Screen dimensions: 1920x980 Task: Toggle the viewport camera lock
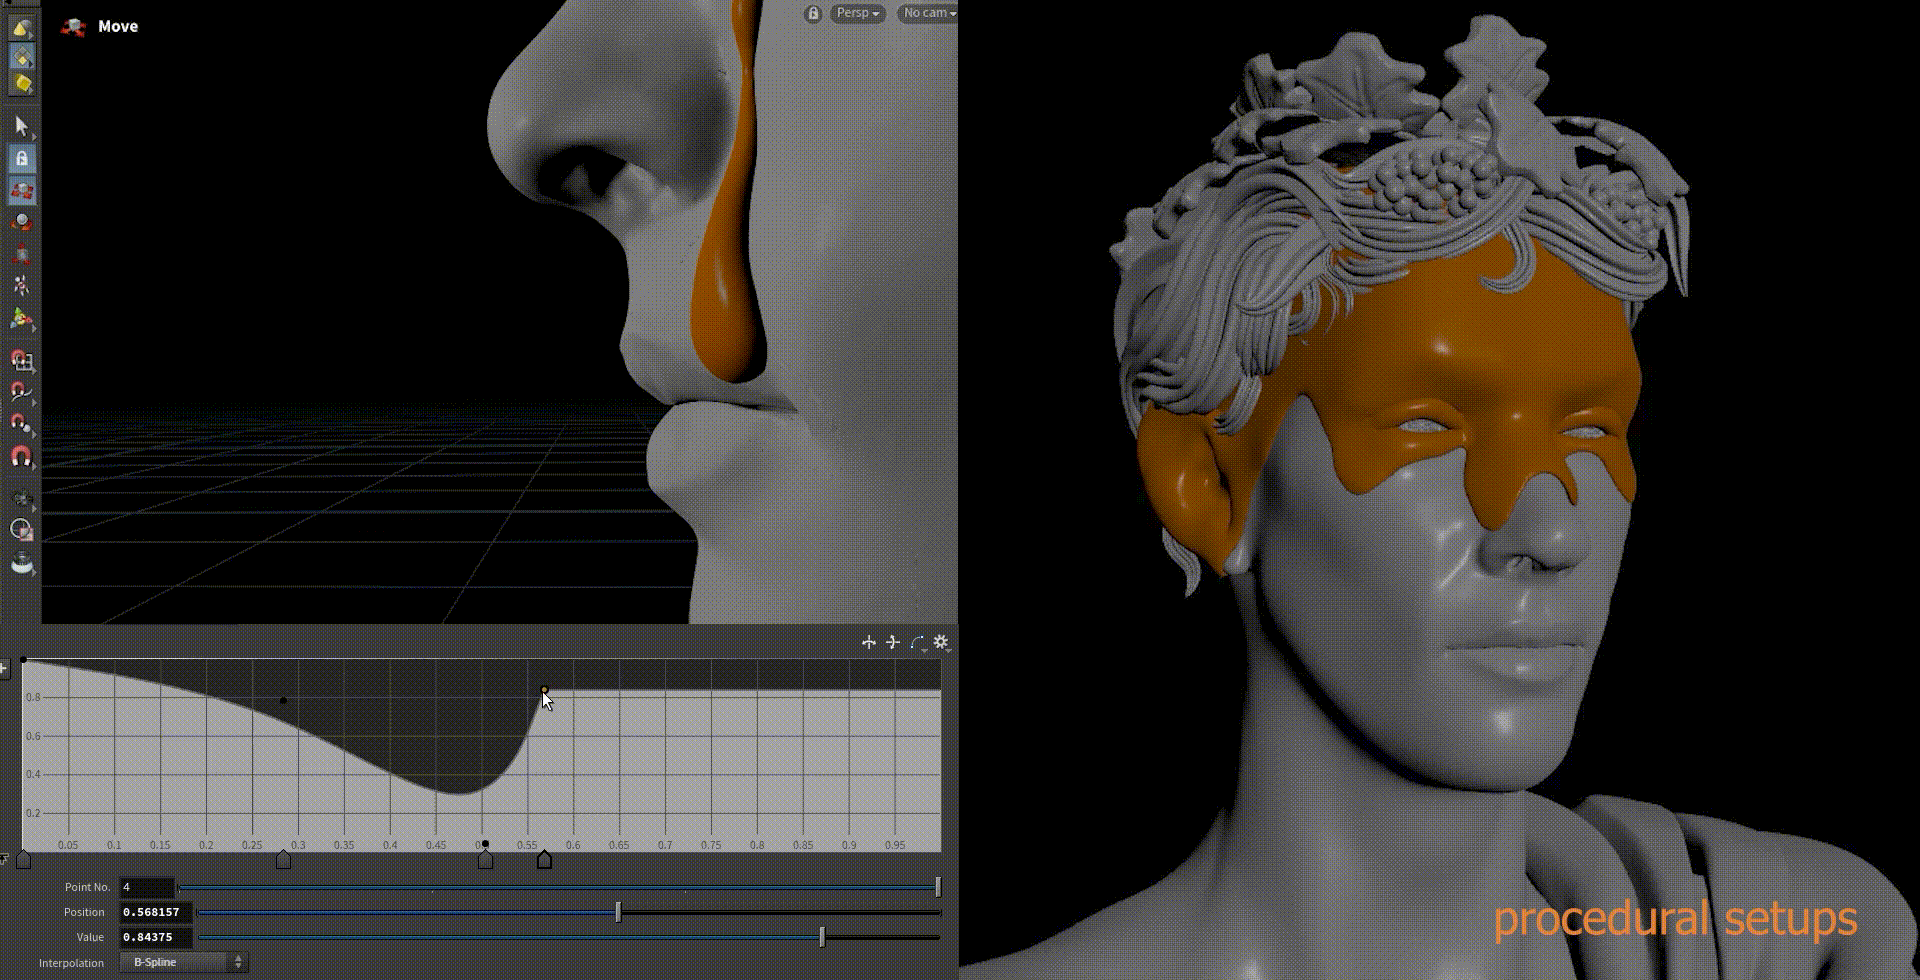click(813, 14)
